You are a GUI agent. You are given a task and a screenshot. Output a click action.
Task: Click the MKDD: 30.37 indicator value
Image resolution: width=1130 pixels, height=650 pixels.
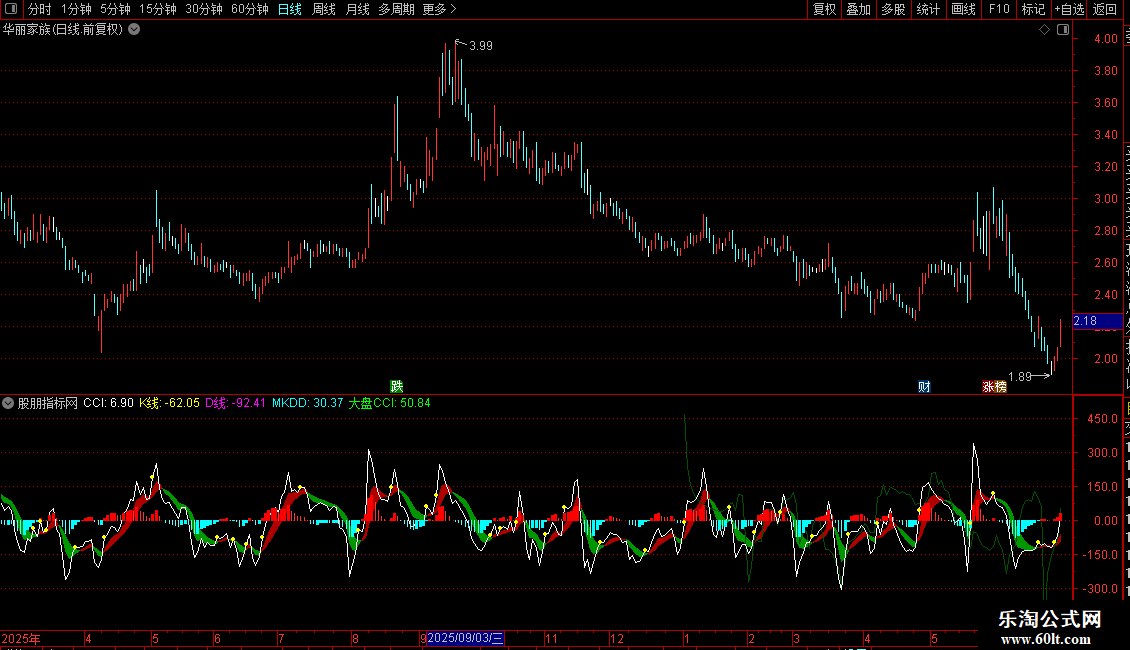pos(308,403)
